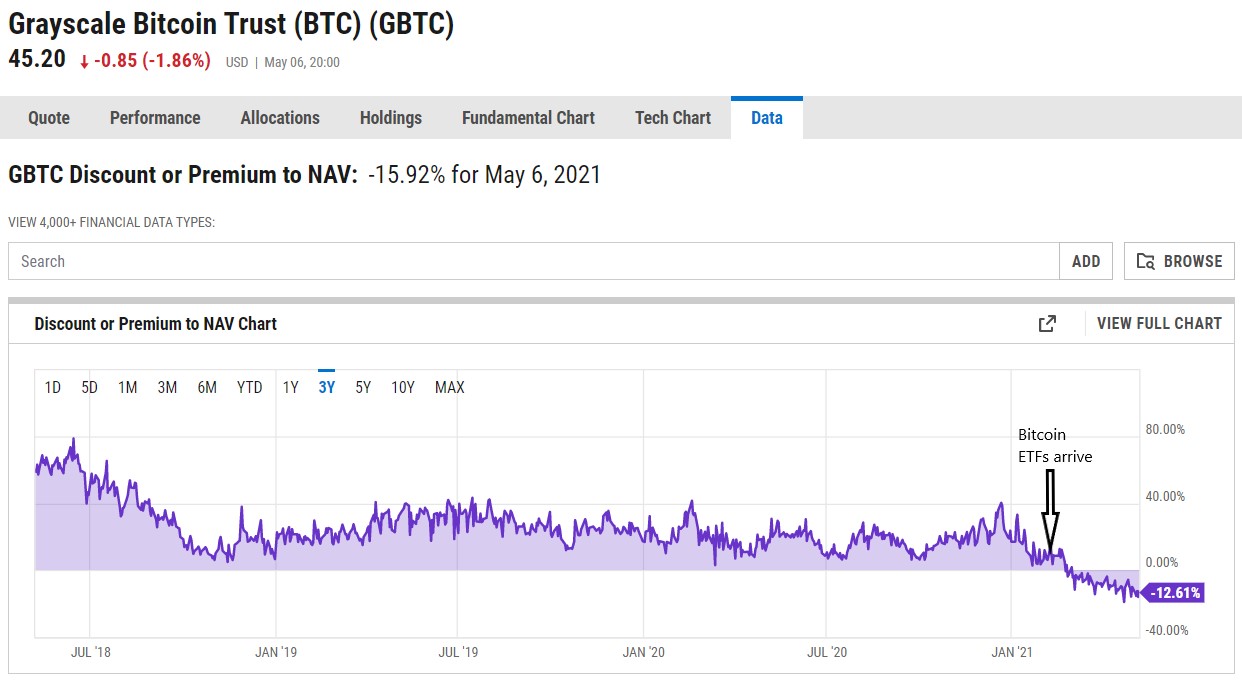Go to the Holdings tab
Screen dimensions: 1242x683
coord(391,118)
